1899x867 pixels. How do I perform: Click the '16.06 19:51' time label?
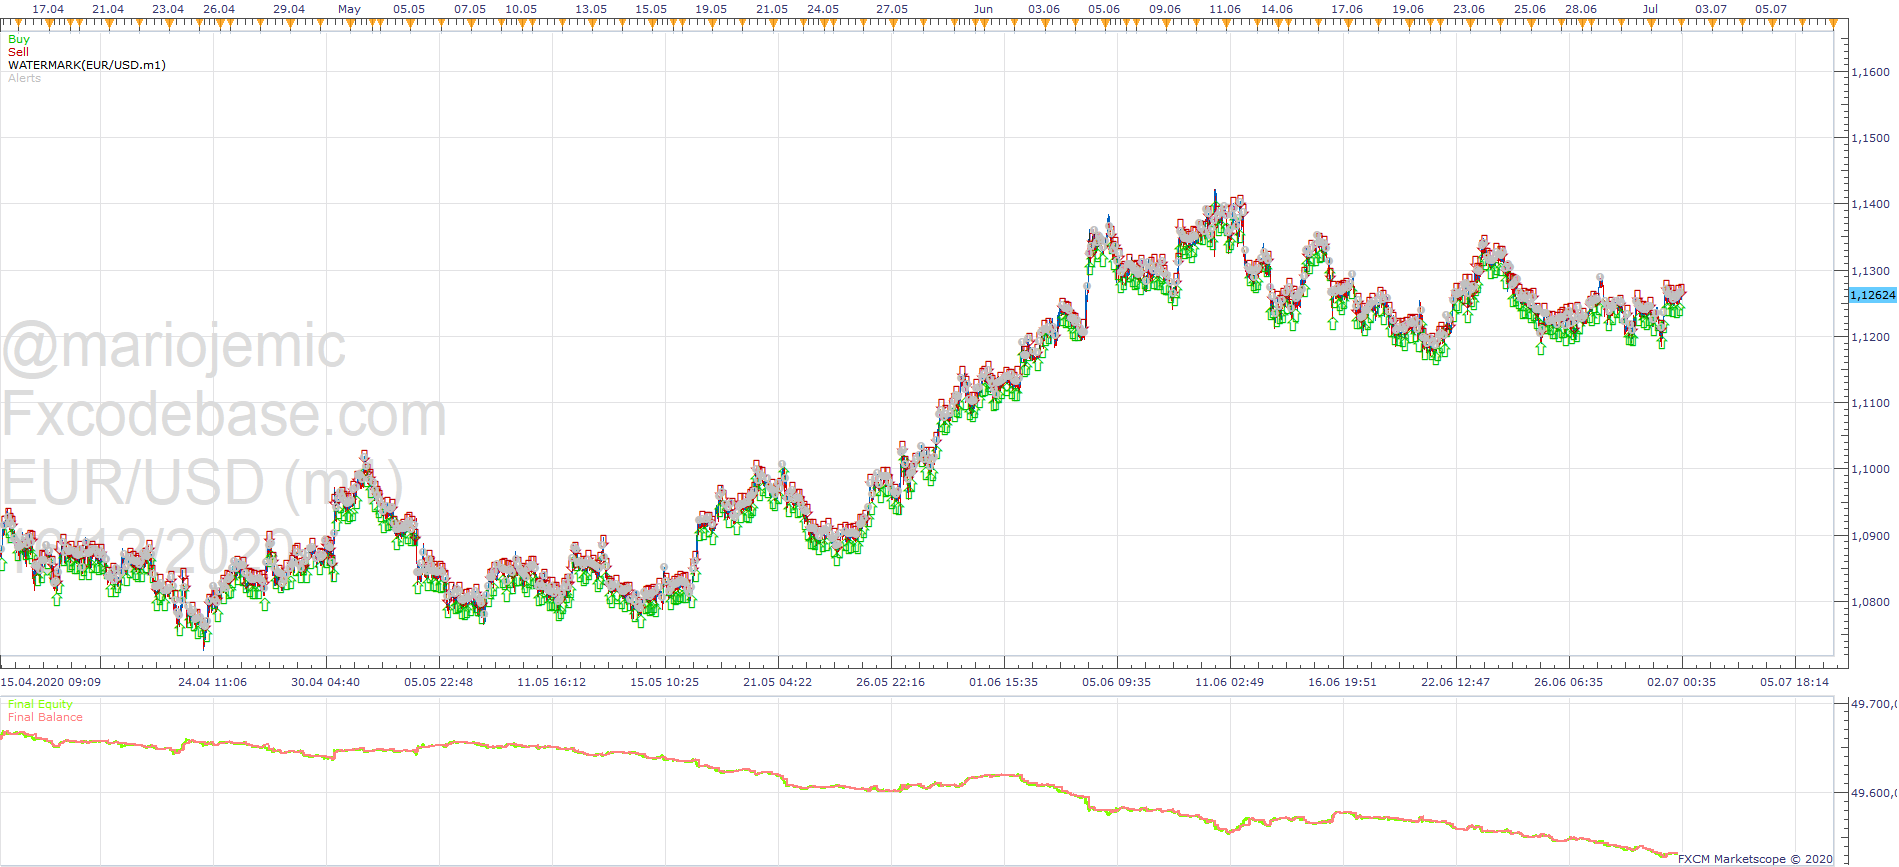click(x=1342, y=682)
